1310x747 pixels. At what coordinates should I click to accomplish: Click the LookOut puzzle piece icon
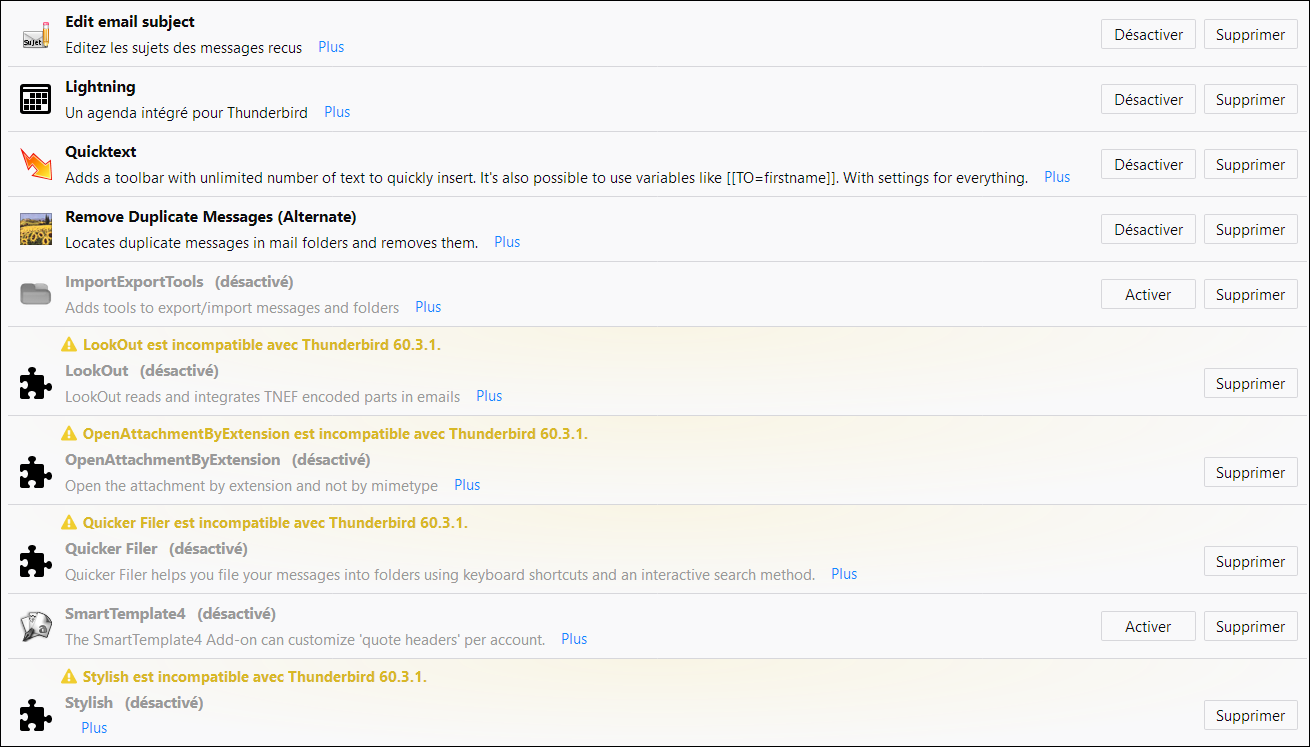pos(36,384)
